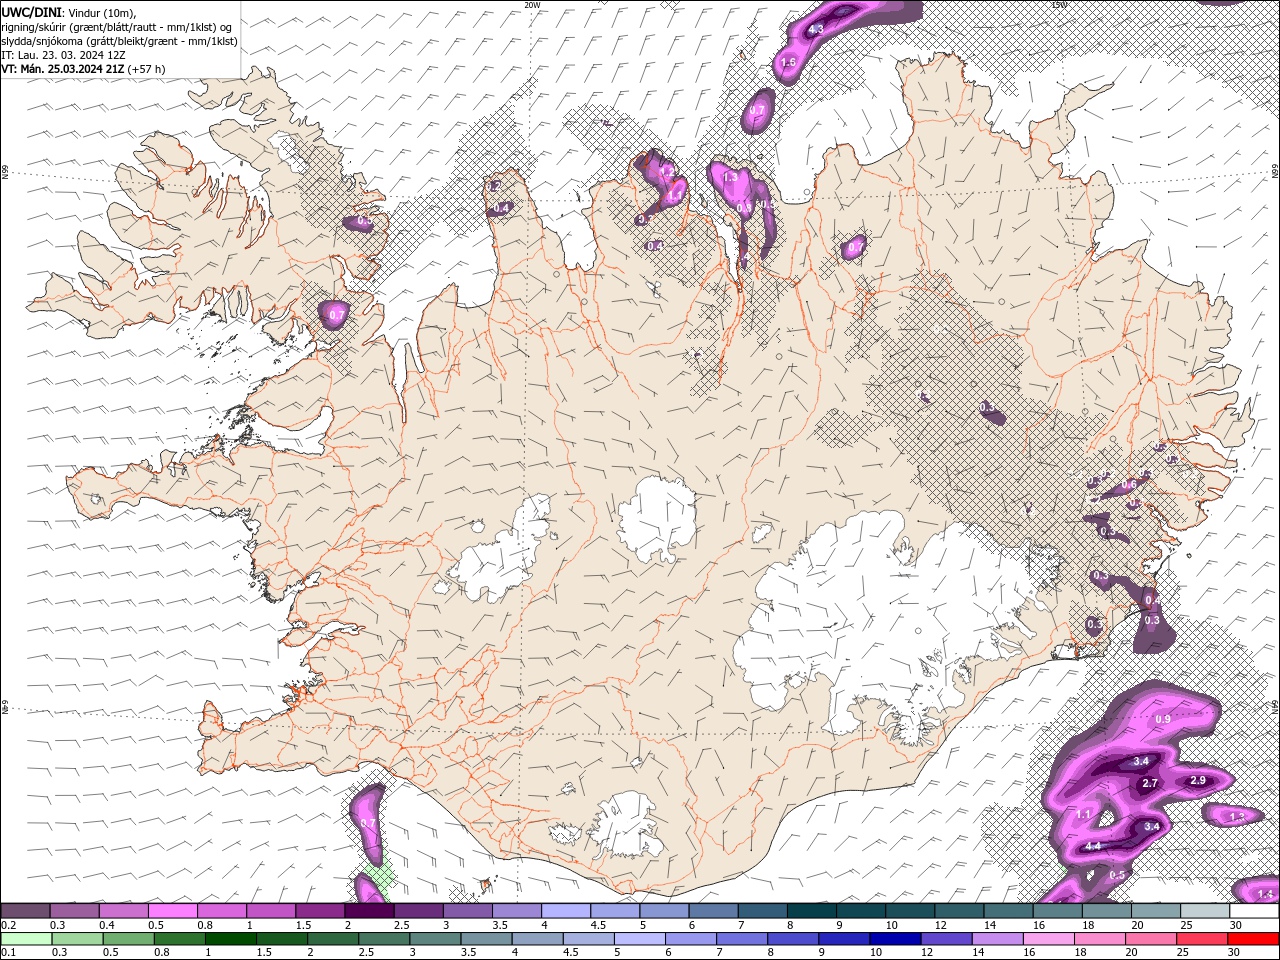This screenshot has width=1280, height=960.
Task: Click the 2.7 precipitation value offshore southeast
Action: click(x=1149, y=783)
